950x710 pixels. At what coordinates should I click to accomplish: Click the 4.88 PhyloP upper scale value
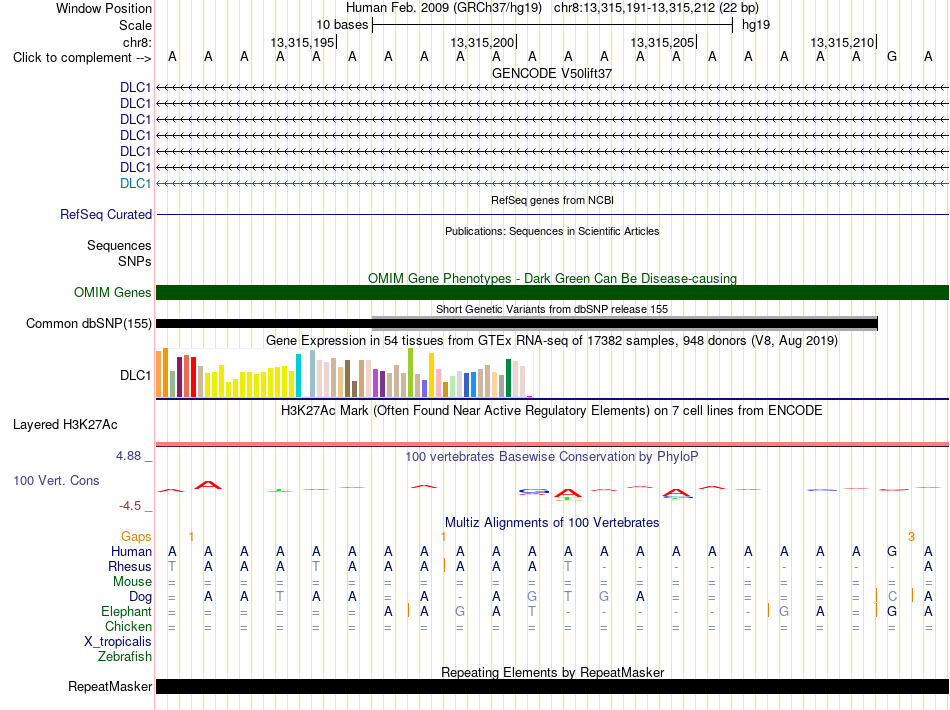(128, 456)
